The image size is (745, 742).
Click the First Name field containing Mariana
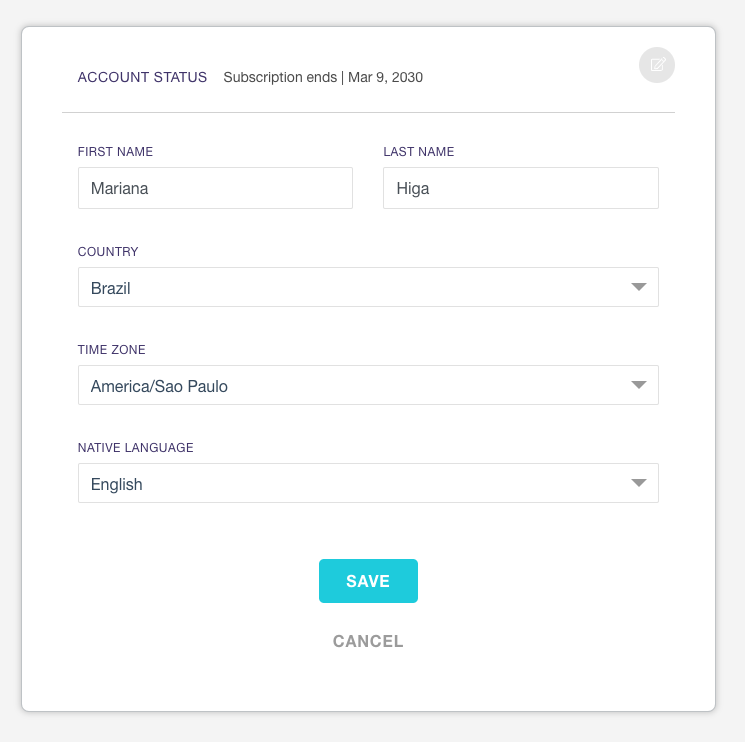click(x=215, y=188)
